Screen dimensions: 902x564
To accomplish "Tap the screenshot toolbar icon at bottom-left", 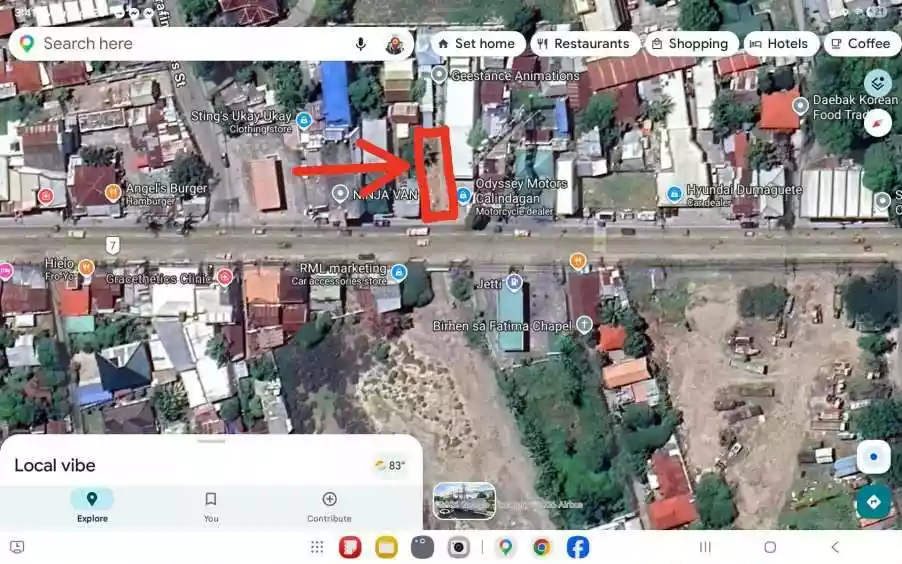I will (17, 547).
